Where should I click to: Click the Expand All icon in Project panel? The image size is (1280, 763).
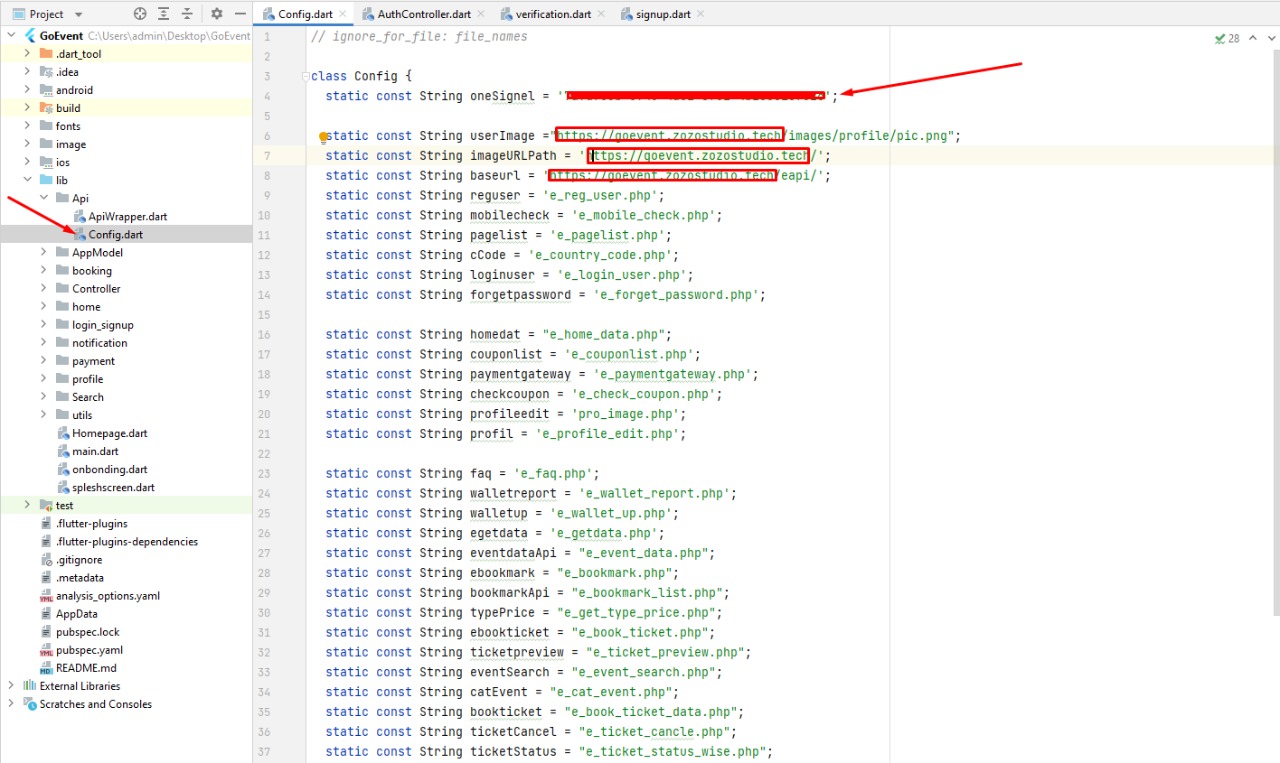(x=164, y=14)
